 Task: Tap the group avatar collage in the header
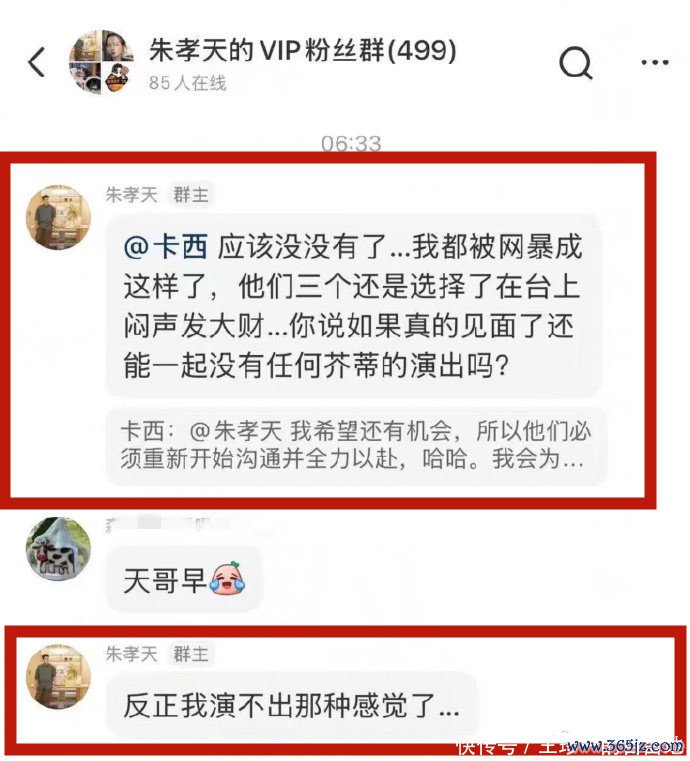point(101,62)
